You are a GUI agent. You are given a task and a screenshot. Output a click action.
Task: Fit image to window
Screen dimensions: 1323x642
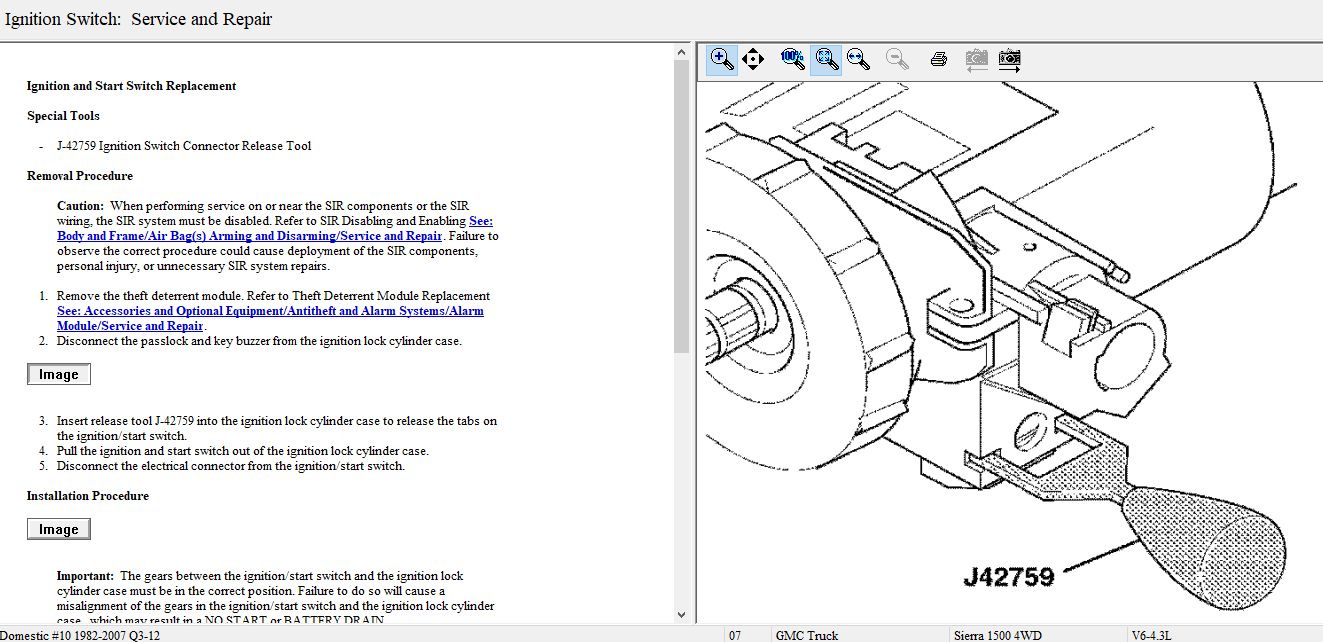click(826, 59)
